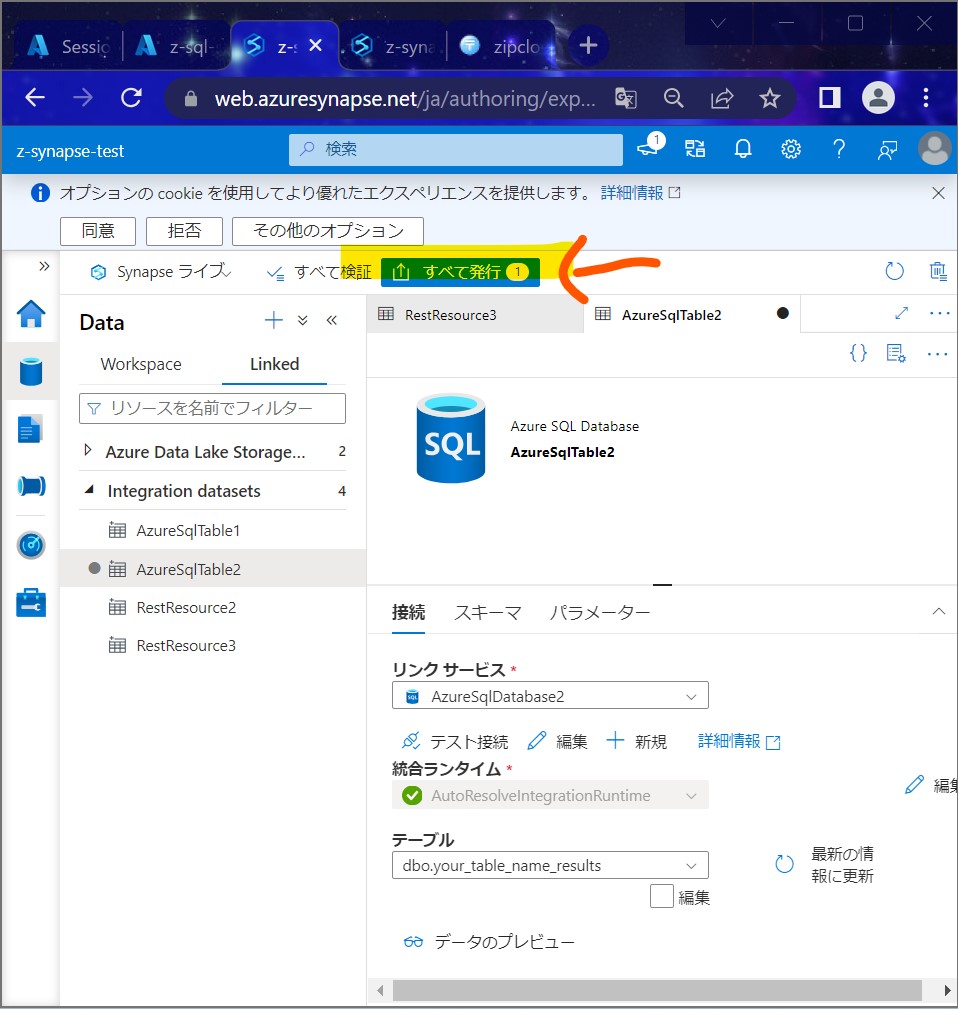Open the Data hub cylinder icon
958x1009 pixels.
pos(31,371)
